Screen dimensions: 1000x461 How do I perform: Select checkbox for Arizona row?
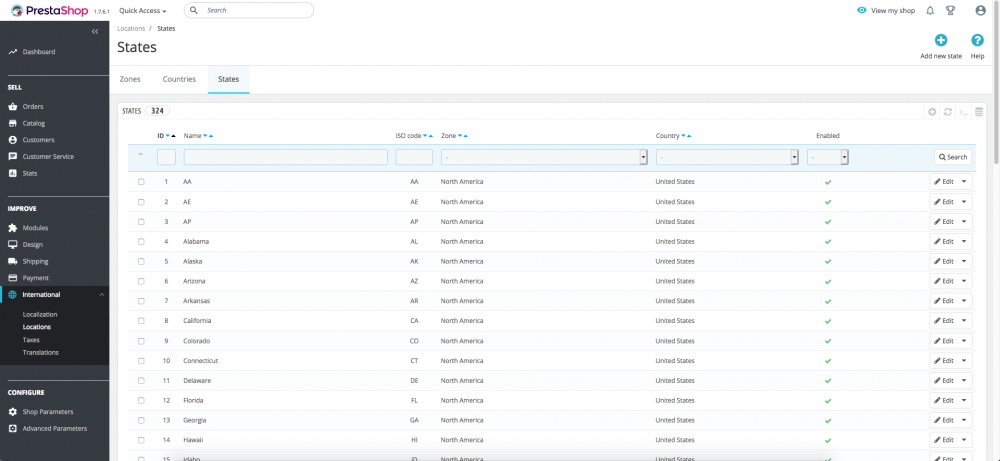tap(141, 281)
